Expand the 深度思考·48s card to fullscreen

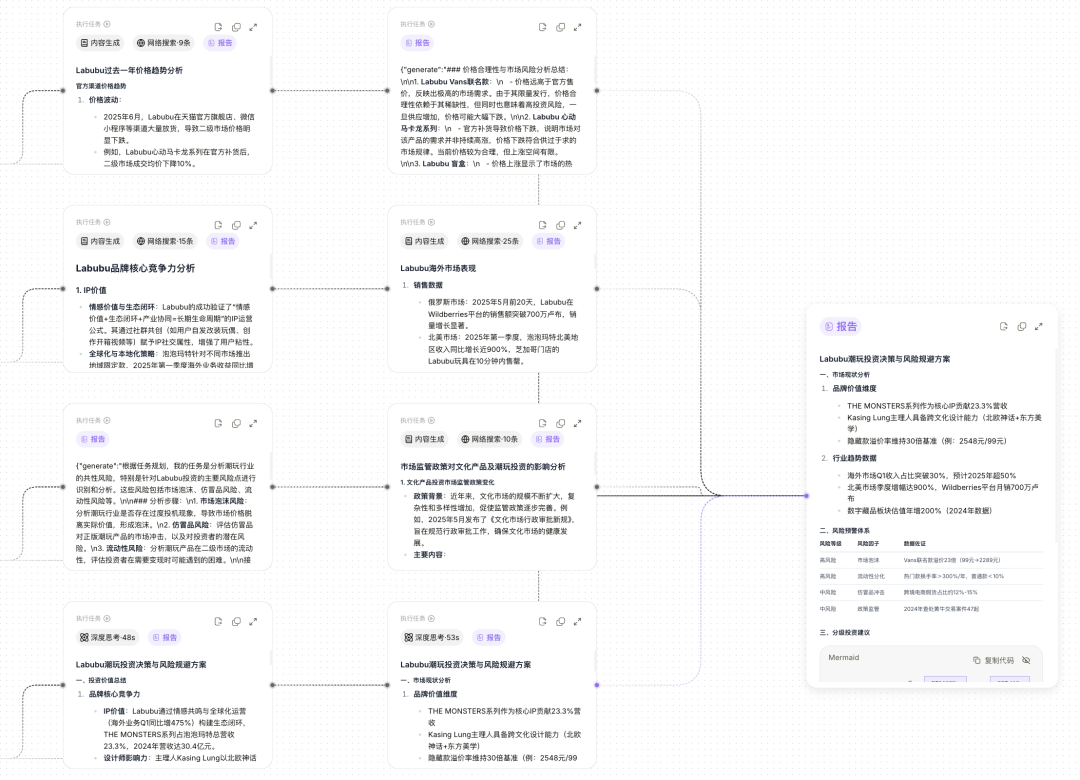[x=253, y=622]
